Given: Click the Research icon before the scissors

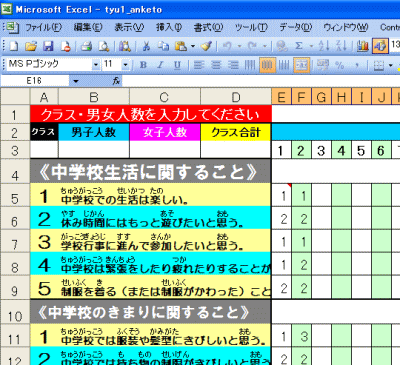Looking at the screenshot, I should pyautogui.click(x=125, y=46).
